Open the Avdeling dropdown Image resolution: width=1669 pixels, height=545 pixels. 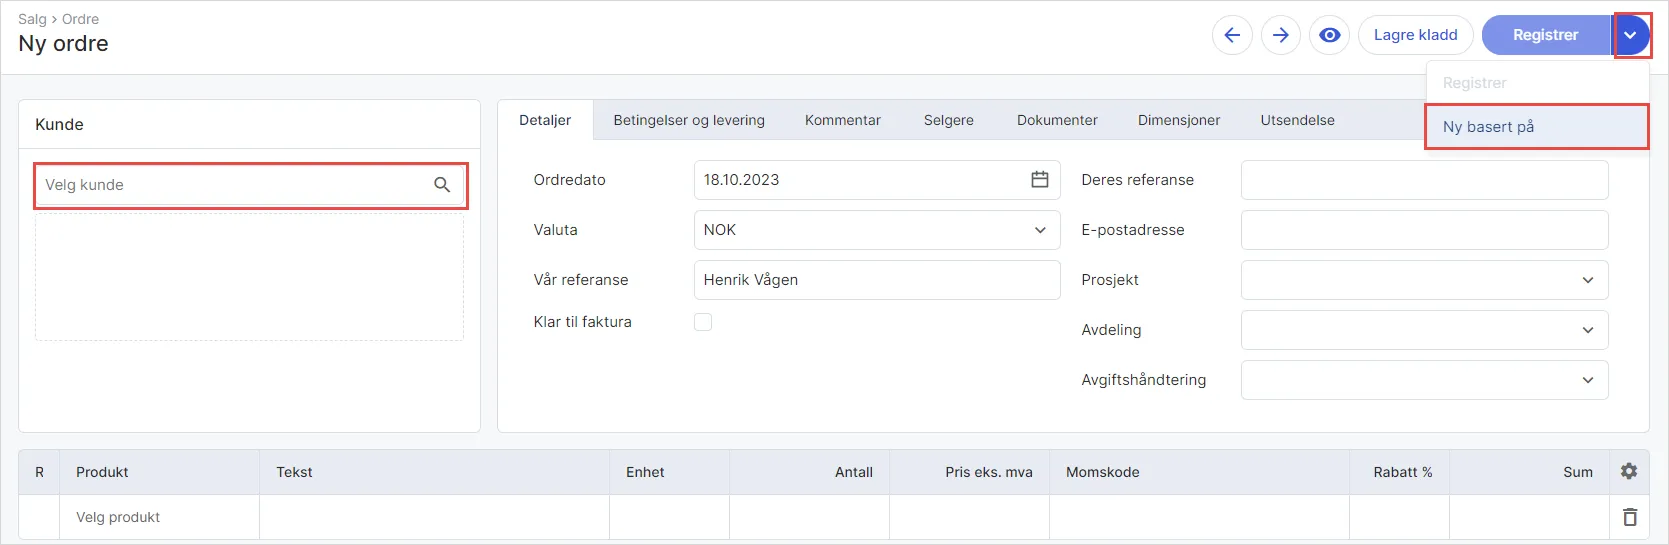point(1425,330)
